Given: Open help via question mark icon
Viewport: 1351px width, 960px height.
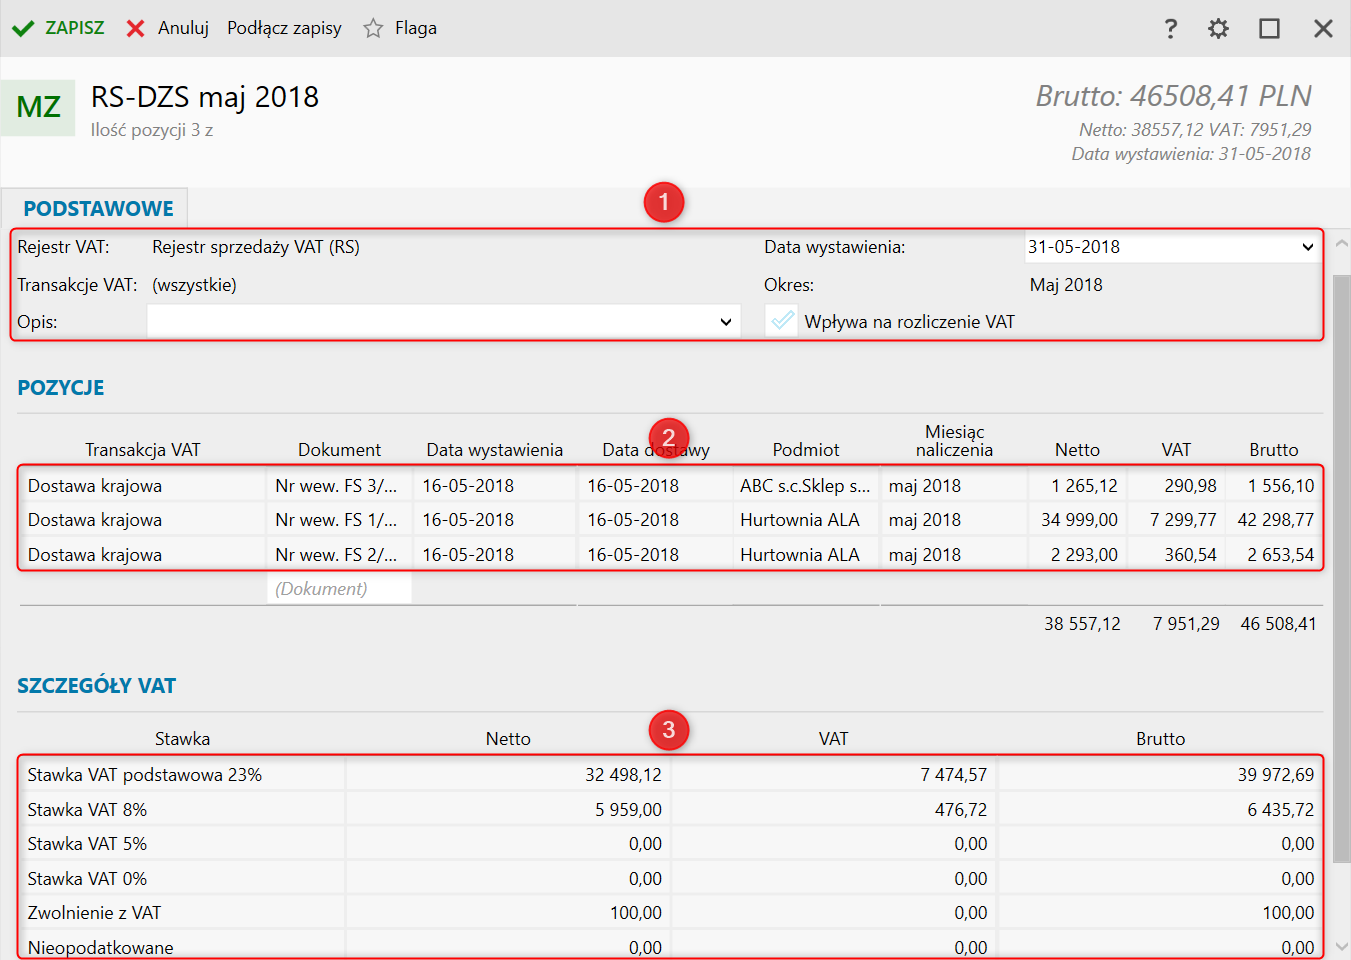Looking at the screenshot, I should [1171, 28].
